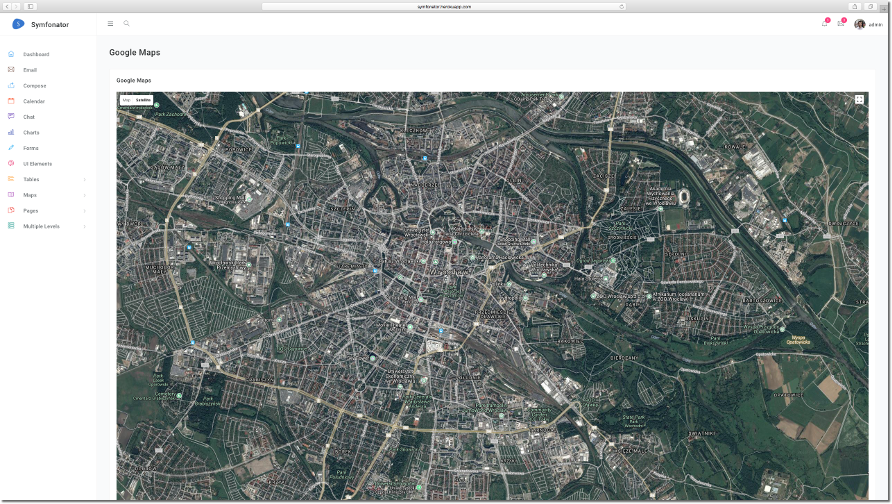The height and width of the screenshot is (504, 892).
Task: Click the Safari address bar
Action: [444, 7]
